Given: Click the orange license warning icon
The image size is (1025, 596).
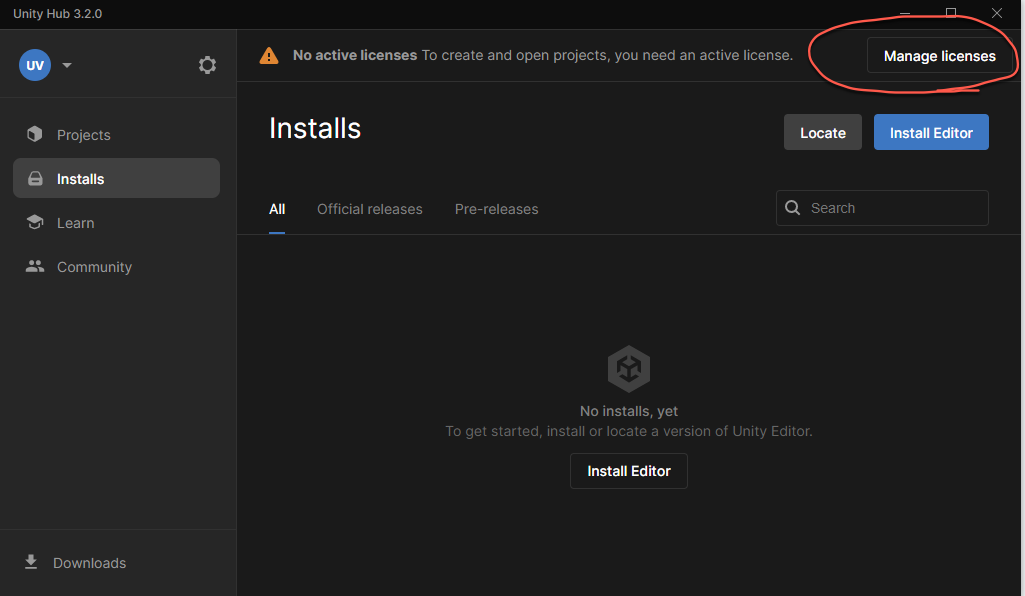Looking at the screenshot, I should click(269, 56).
